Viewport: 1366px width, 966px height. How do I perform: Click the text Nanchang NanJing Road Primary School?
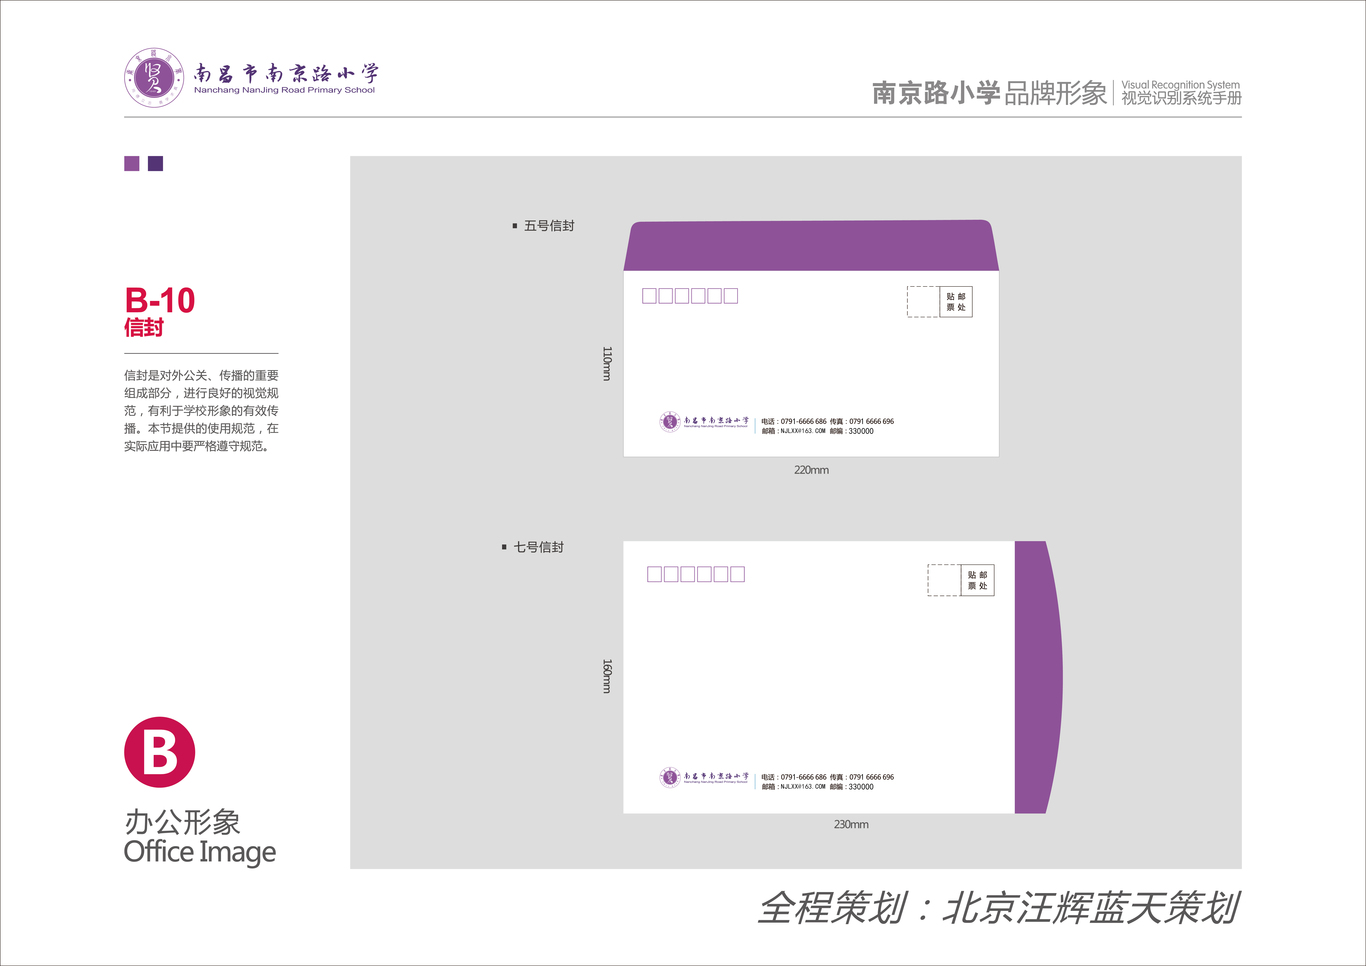coord(284,90)
